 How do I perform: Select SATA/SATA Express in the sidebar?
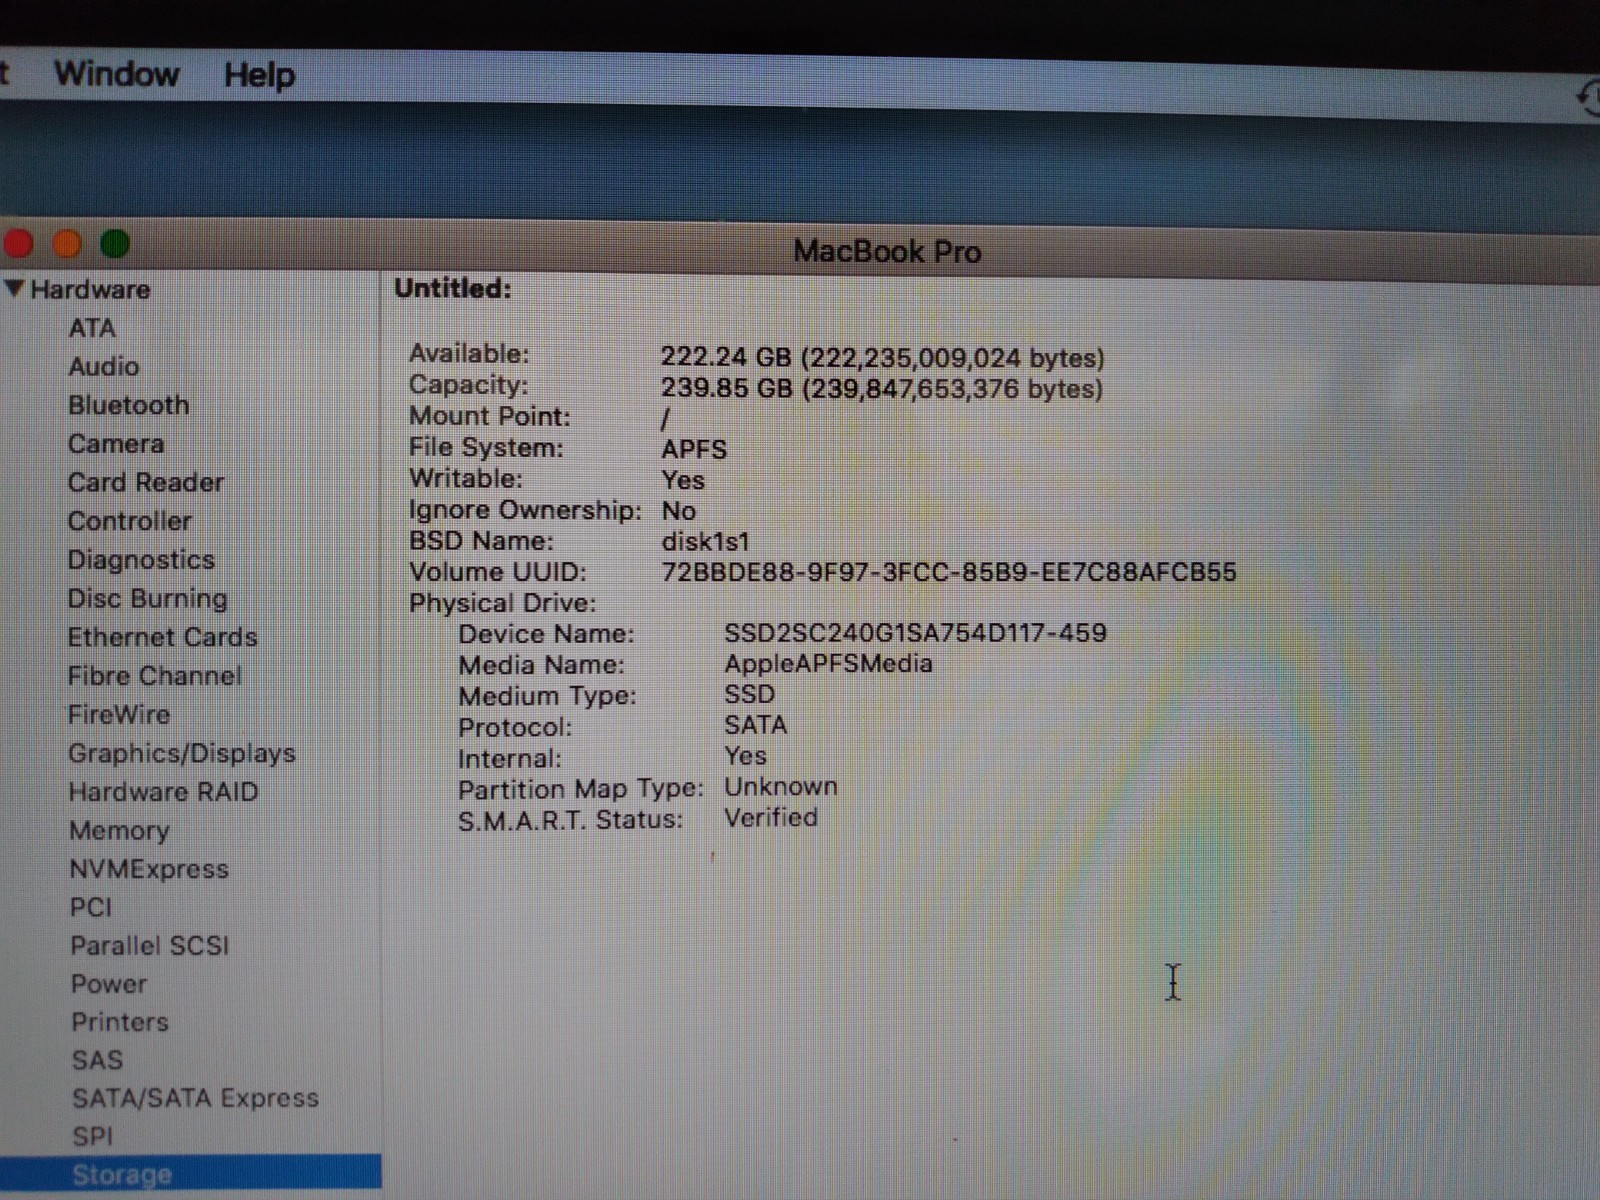pyautogui.click(x=196, y=1098)
